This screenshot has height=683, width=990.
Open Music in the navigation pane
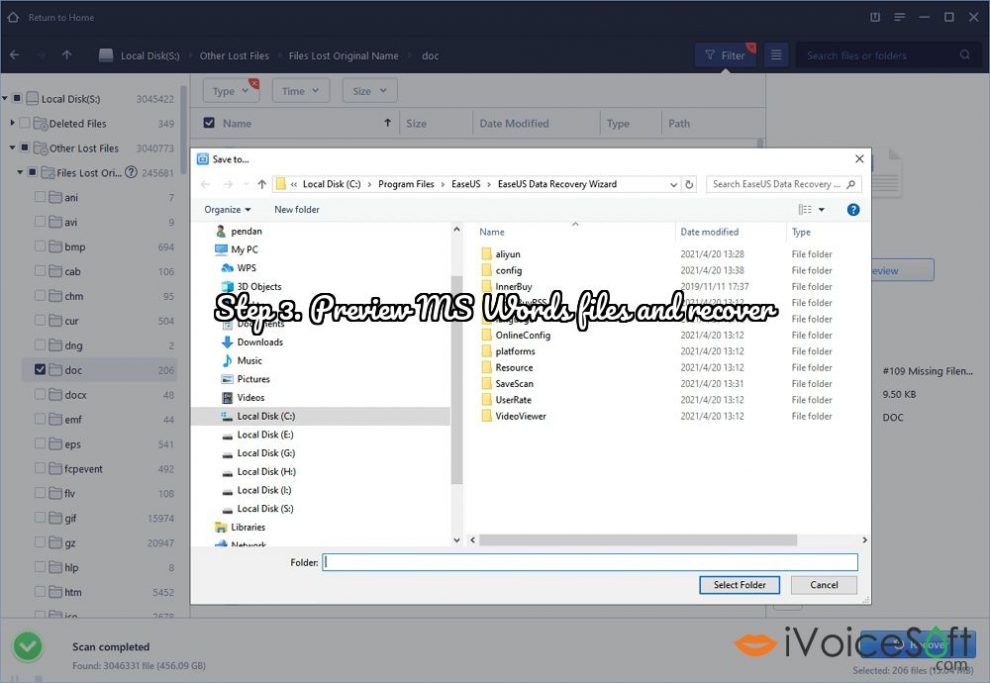[249, 360]
